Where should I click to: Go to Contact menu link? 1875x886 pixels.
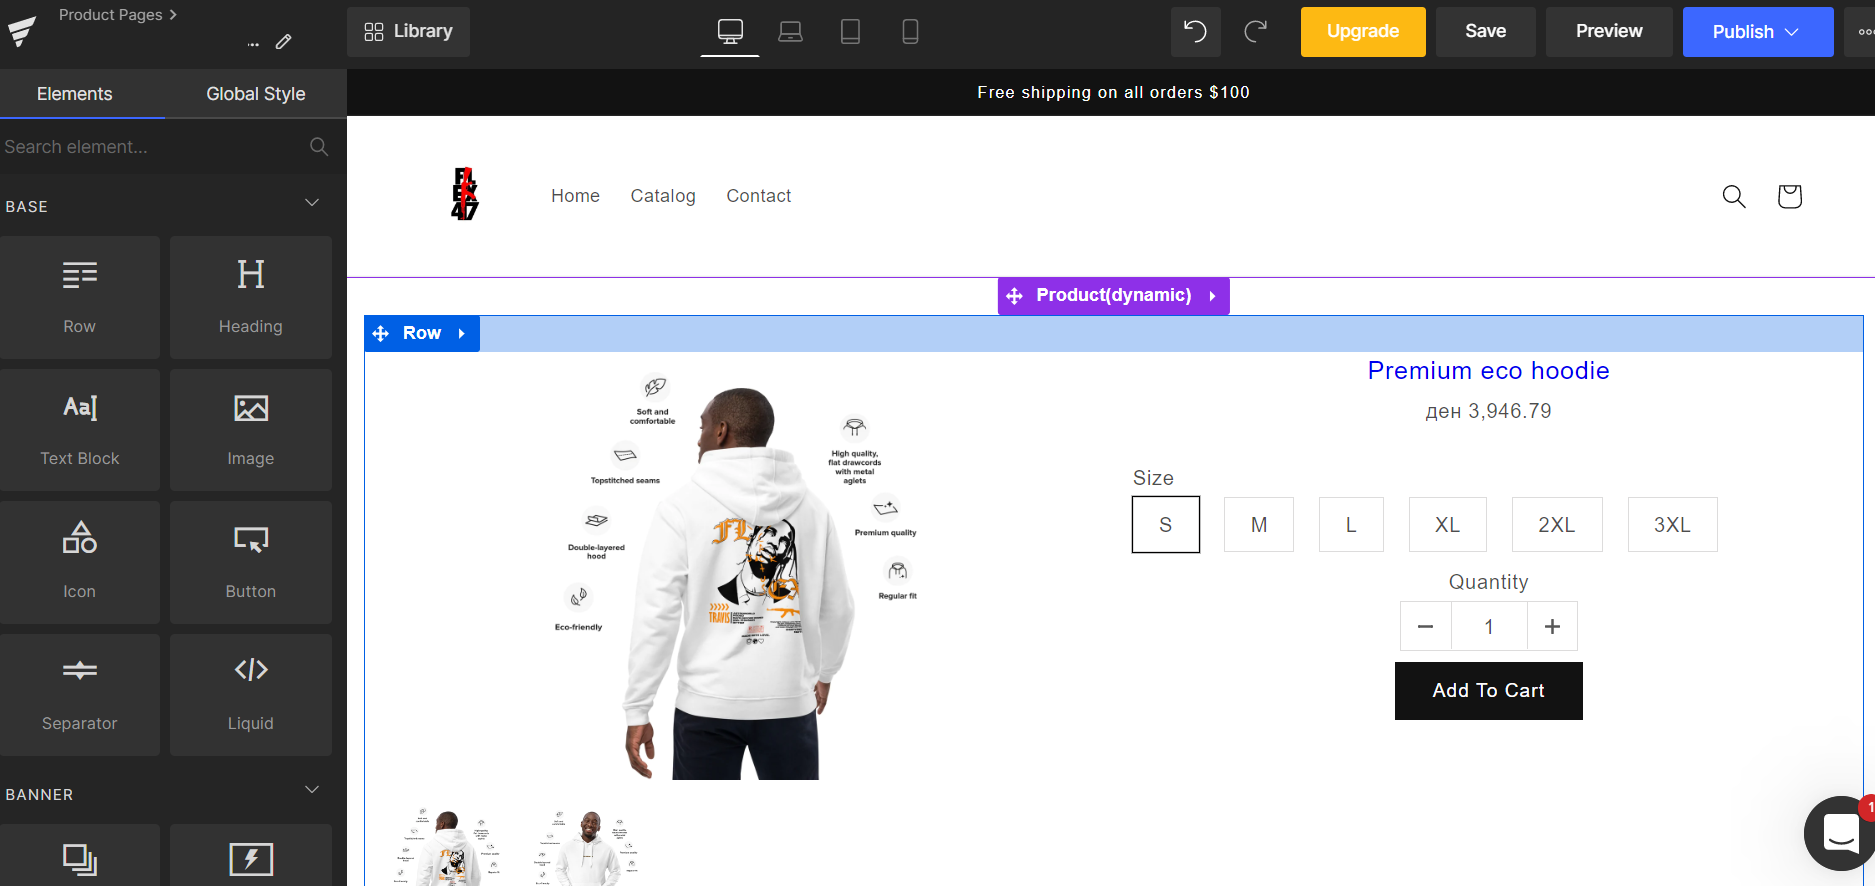click(x=759, y=196)
